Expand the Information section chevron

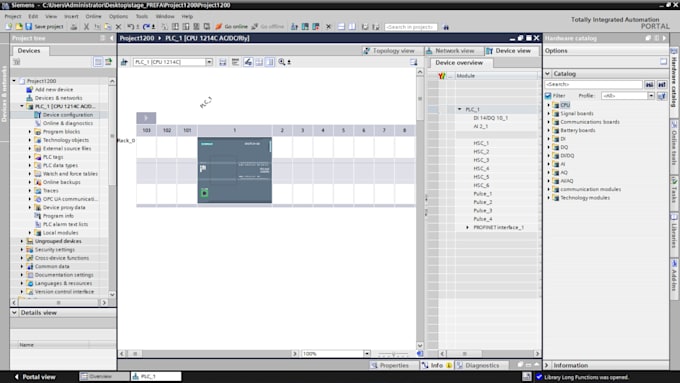pos(547,365)
